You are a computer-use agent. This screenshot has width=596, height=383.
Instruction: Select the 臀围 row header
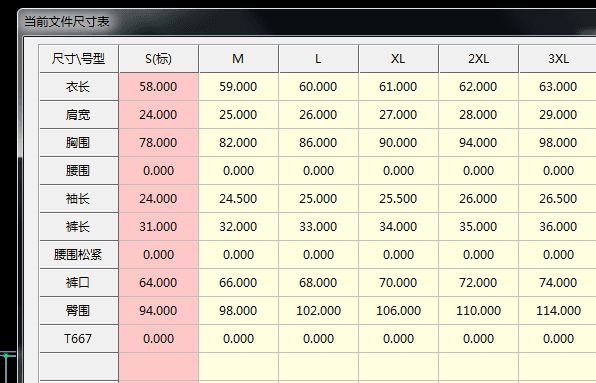click(x=79, y=311)
